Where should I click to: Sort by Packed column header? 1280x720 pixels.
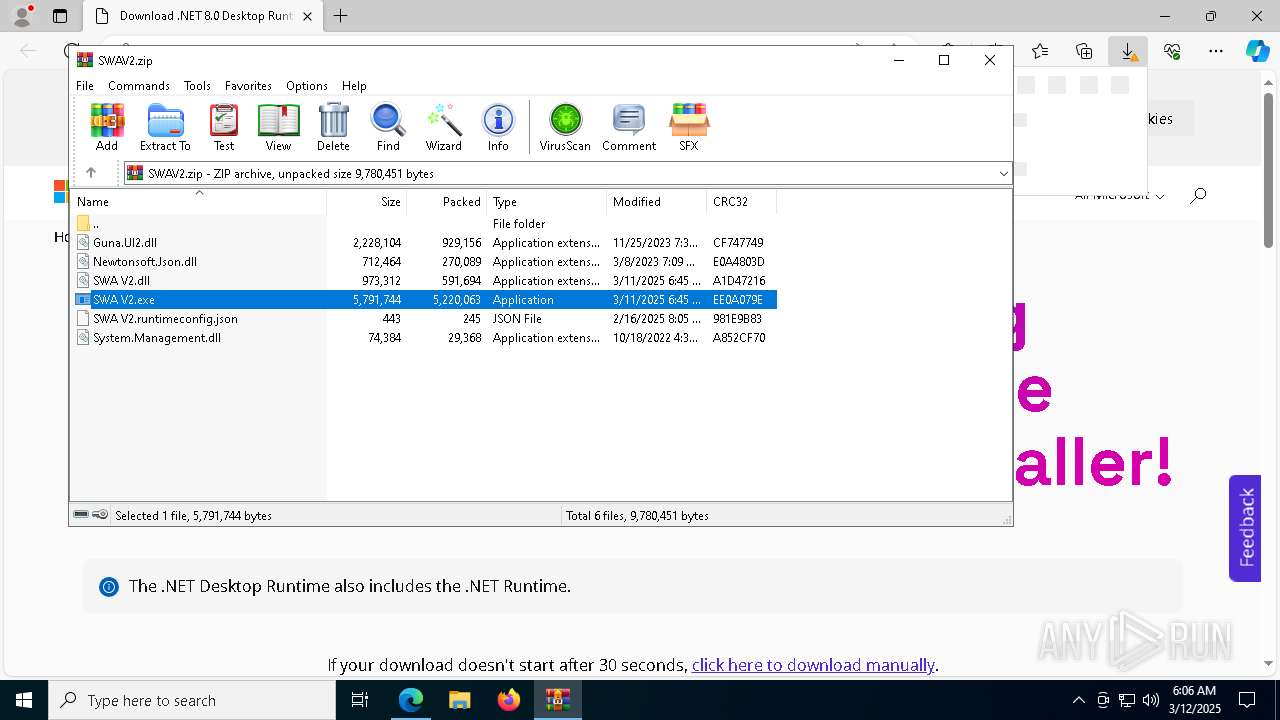(447, 201)
